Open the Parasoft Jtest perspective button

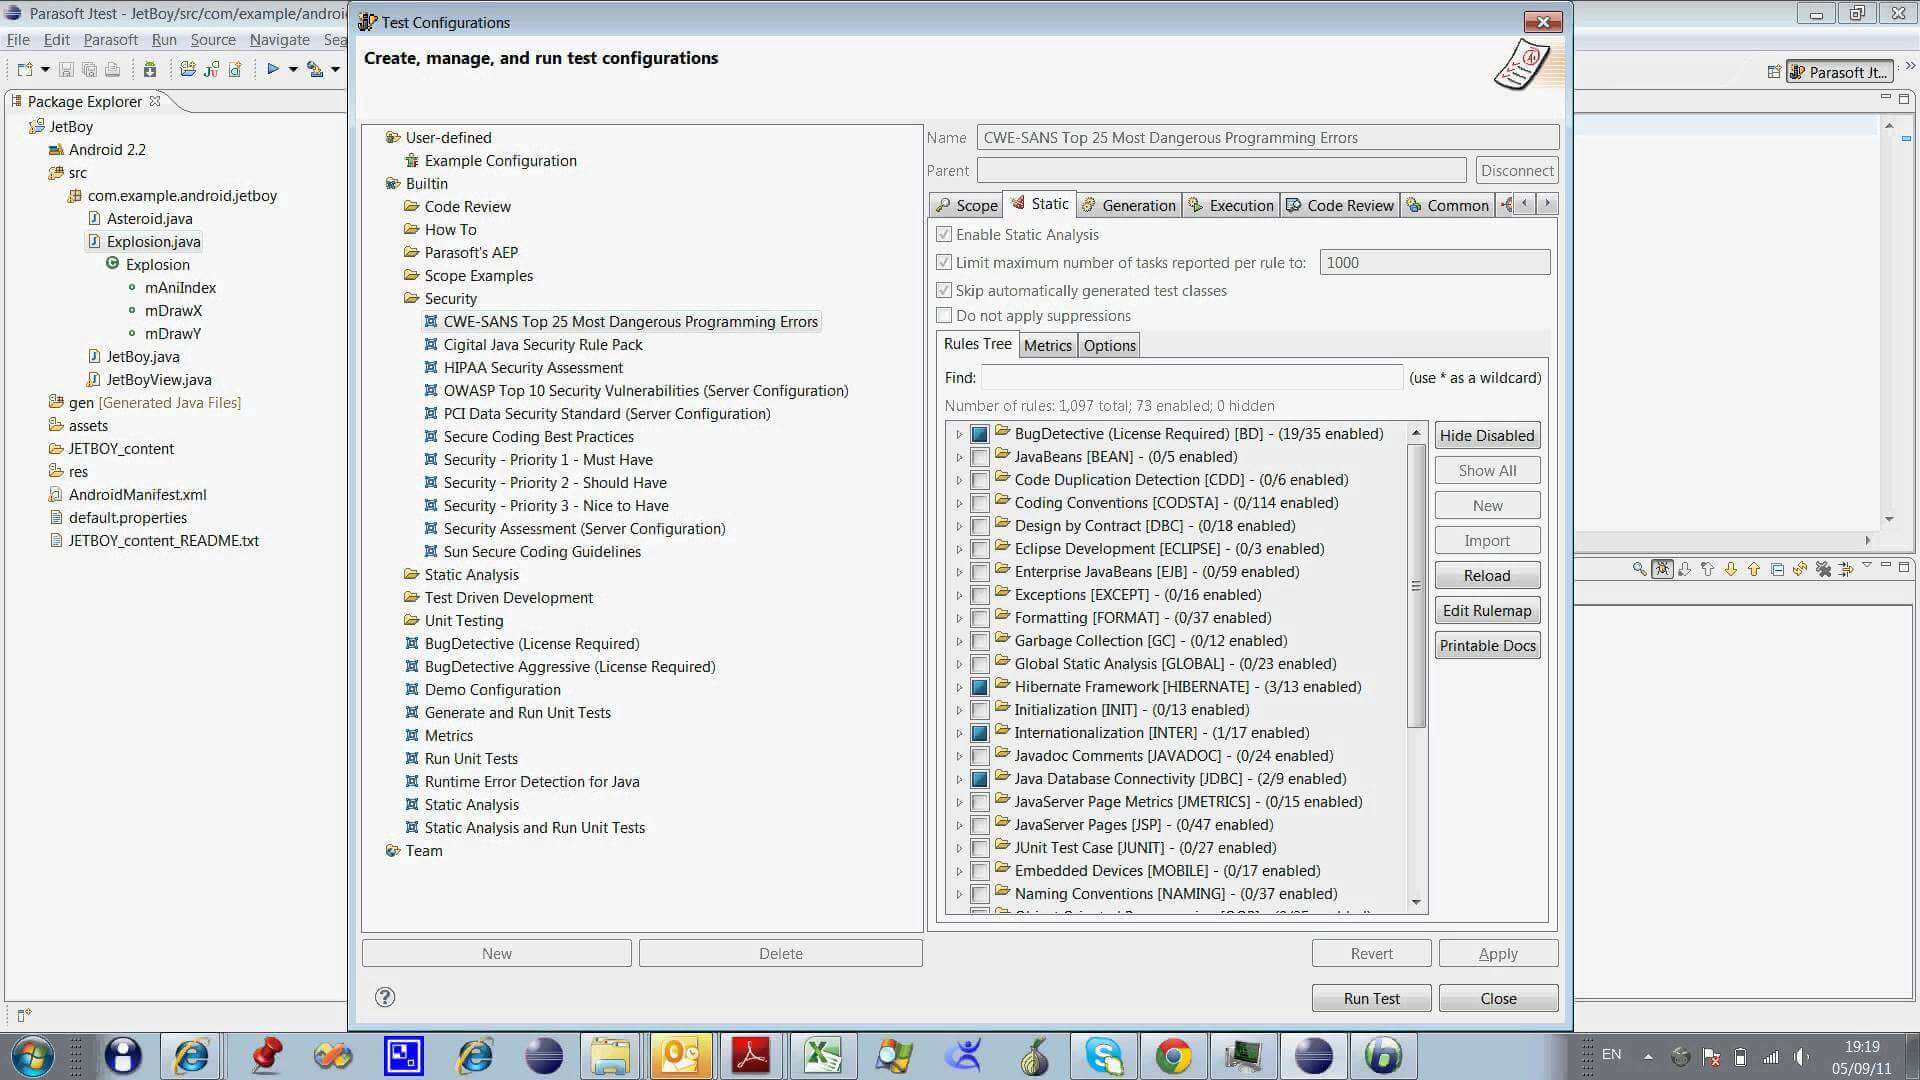coord(1838,72)
